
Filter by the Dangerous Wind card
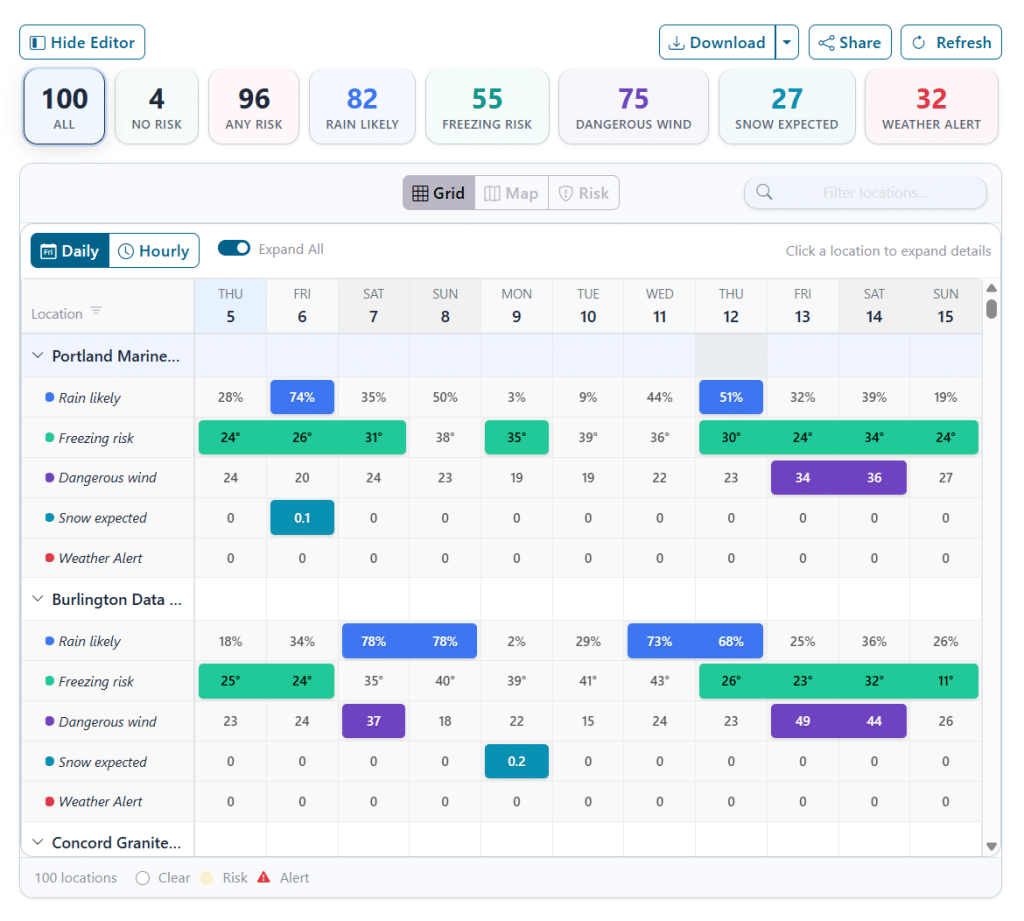(633, 107)
